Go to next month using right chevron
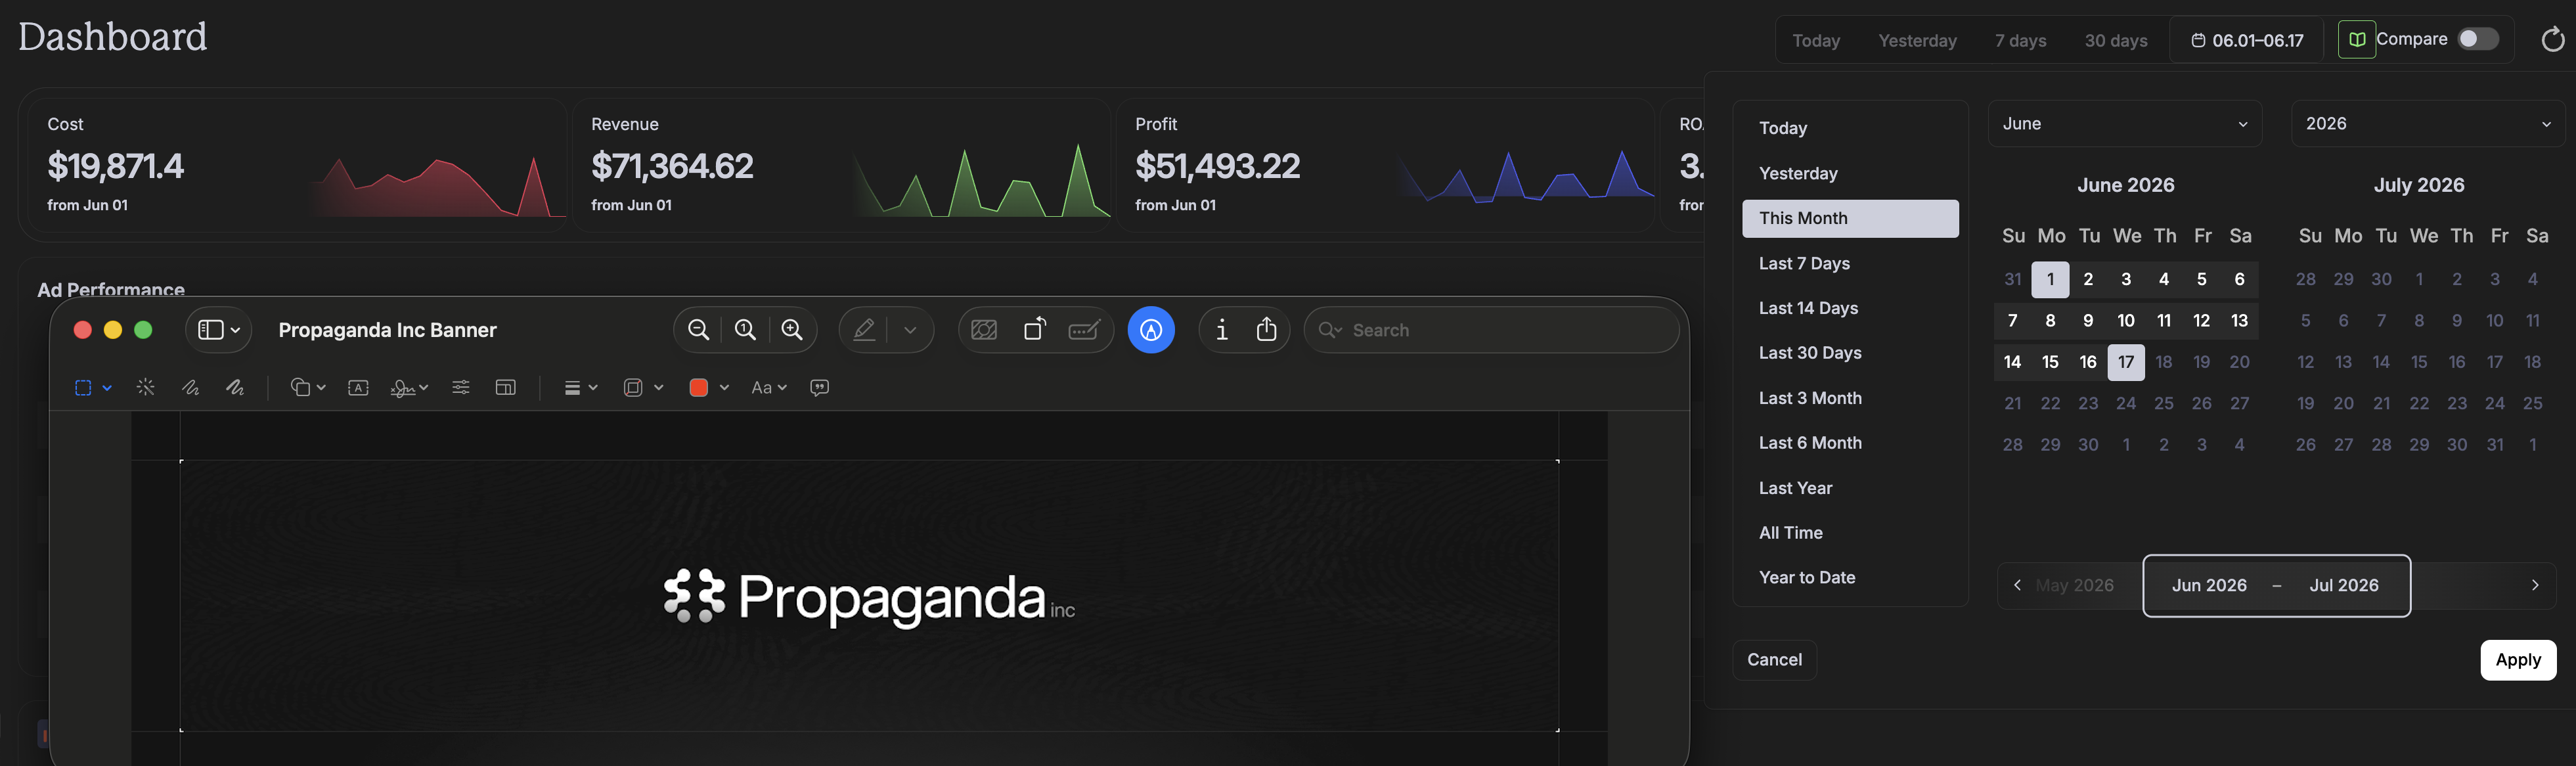2576x766 pixels. click(x=2534, y=585)
